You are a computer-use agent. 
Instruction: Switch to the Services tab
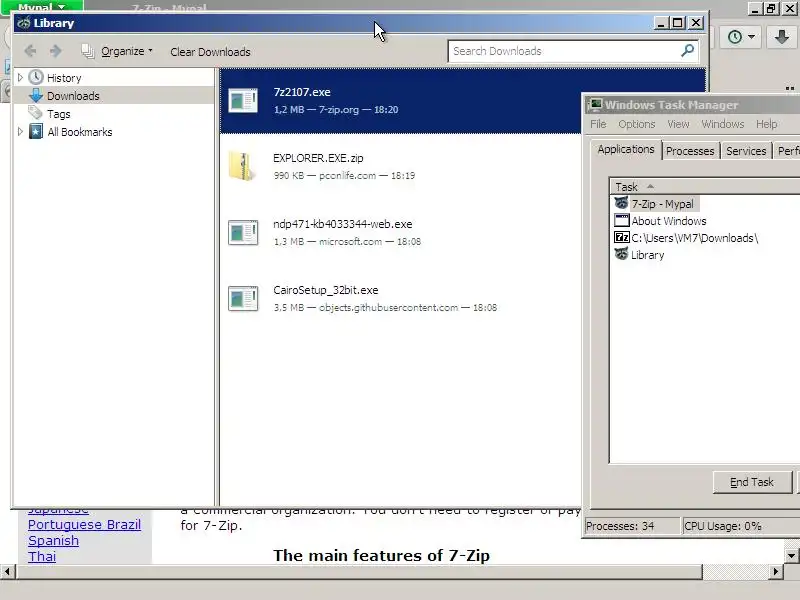pos(746,151)
